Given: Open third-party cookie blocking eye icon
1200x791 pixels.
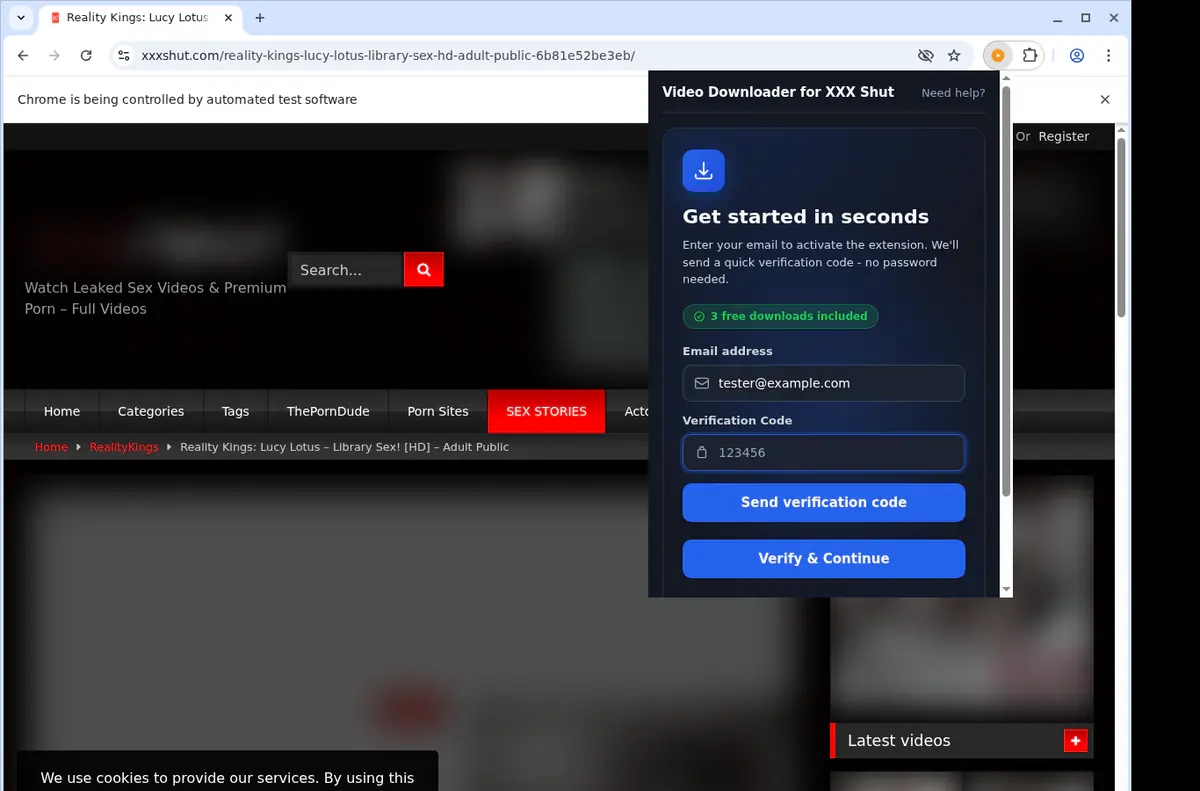Looking at the screenshot, I should (x=925, y=56).
